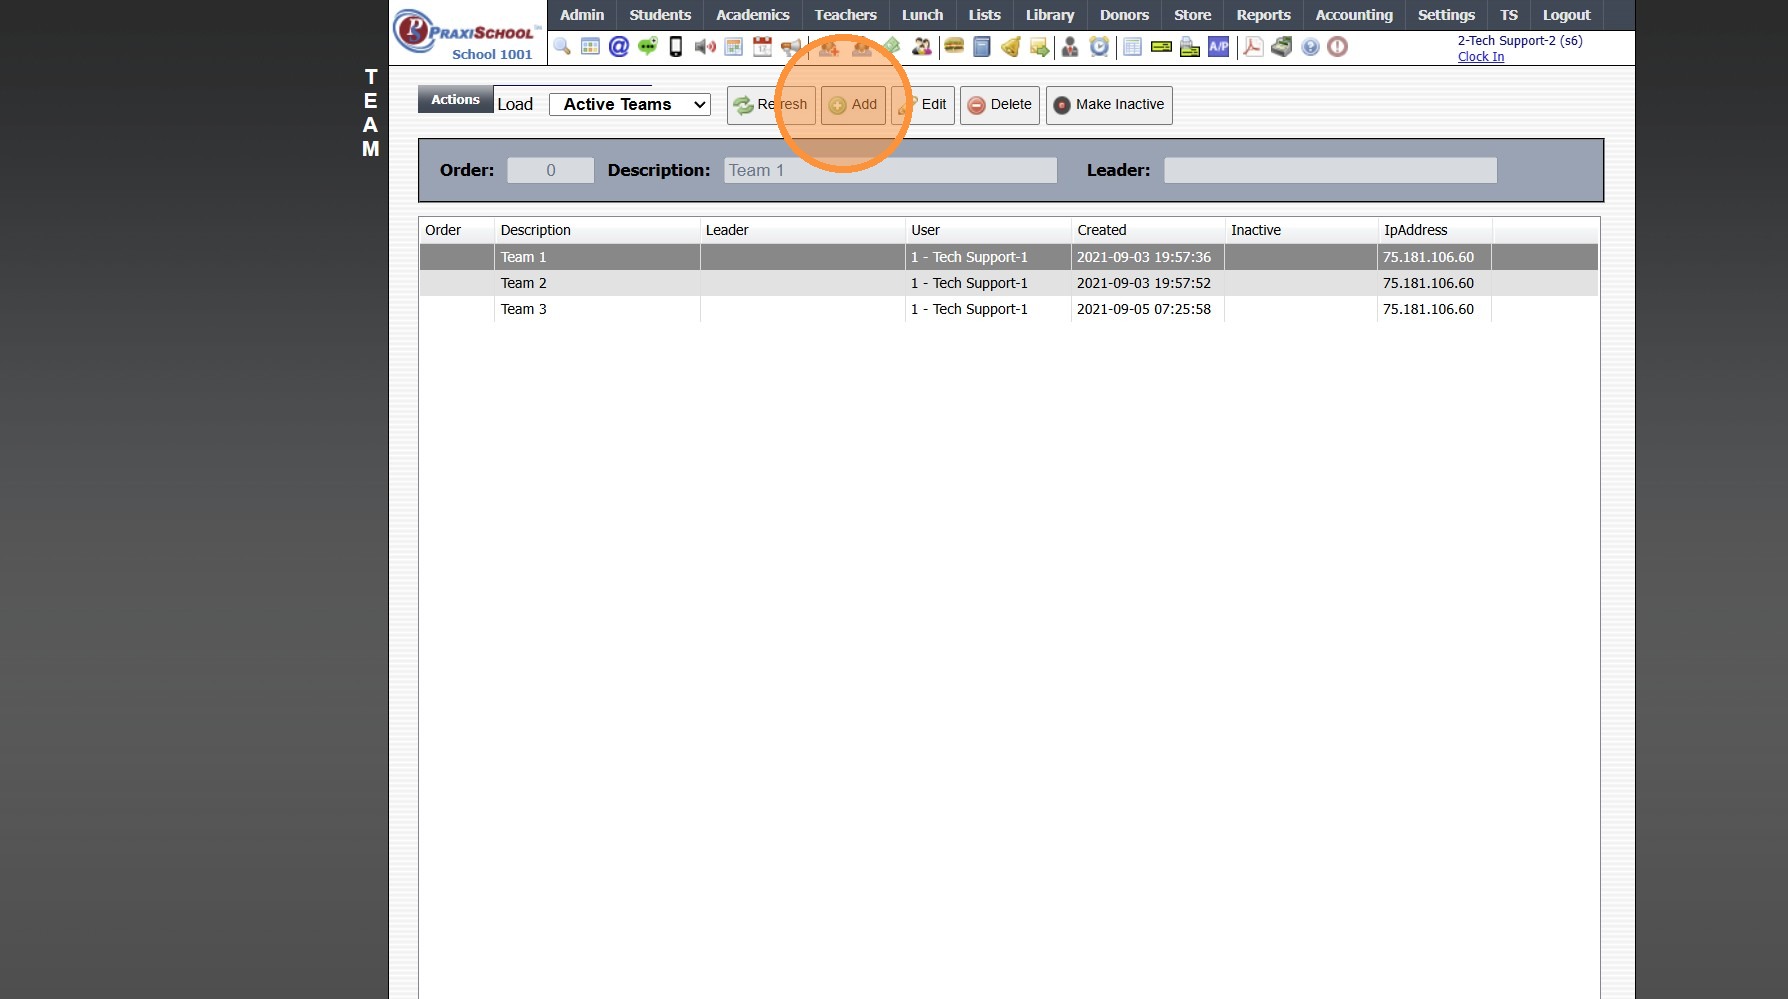Viewport: 1788px width, 999px height.
Task: Select the Team 2 row
Action: (x=1008, y=283)
